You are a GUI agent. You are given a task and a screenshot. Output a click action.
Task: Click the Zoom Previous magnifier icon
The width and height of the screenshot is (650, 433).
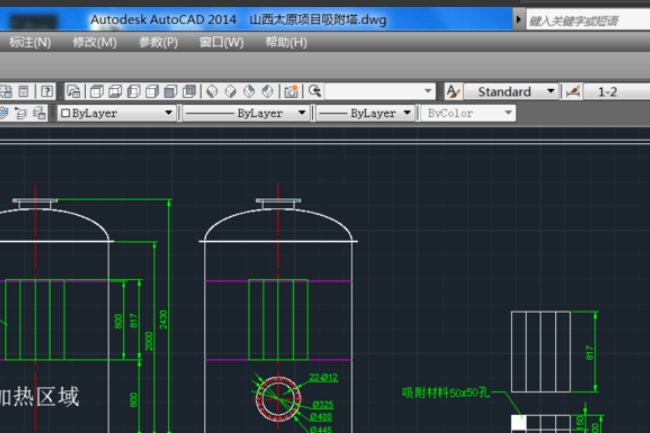click(315, 91)
